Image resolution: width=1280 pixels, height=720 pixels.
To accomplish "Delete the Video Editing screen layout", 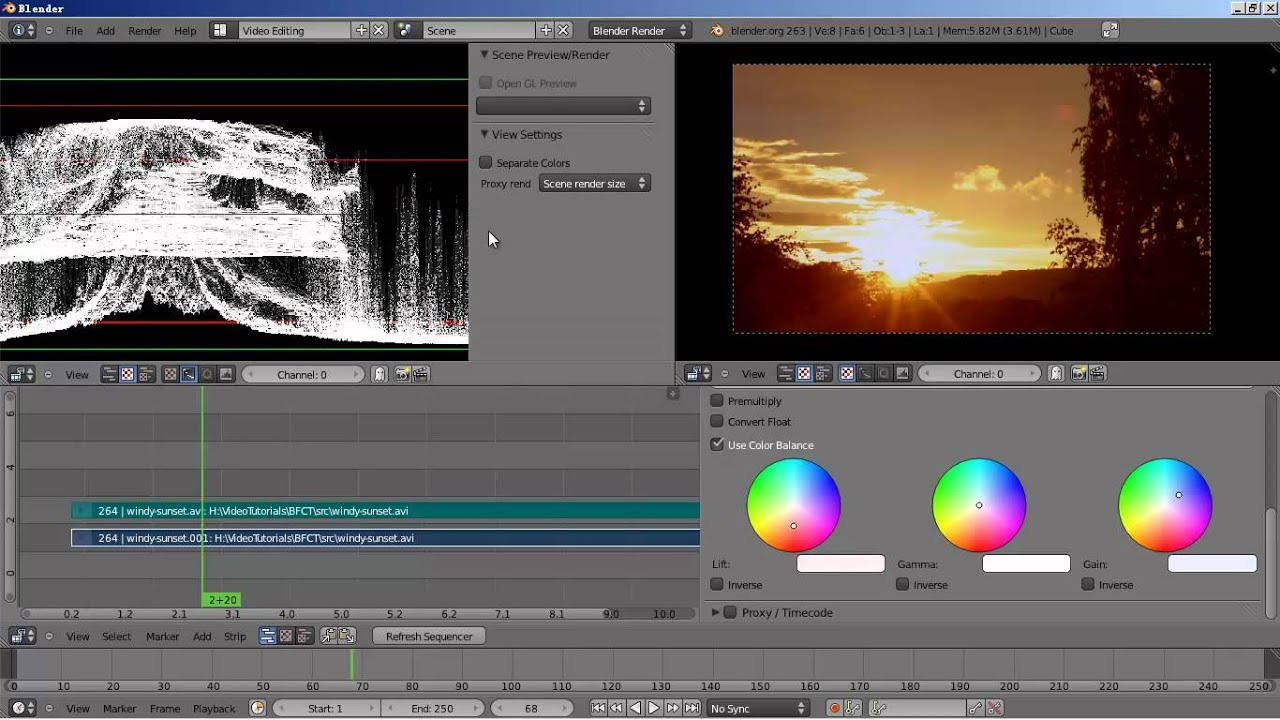I will [x=379, y=30].
